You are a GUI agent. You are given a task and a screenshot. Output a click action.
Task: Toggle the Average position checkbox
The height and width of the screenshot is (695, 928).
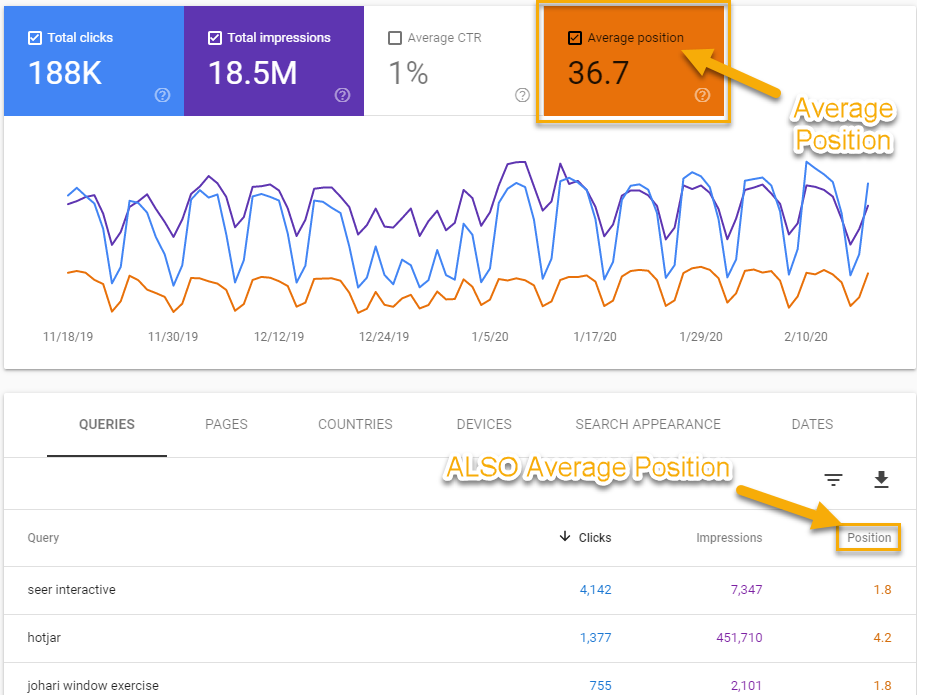click(574, 38)
